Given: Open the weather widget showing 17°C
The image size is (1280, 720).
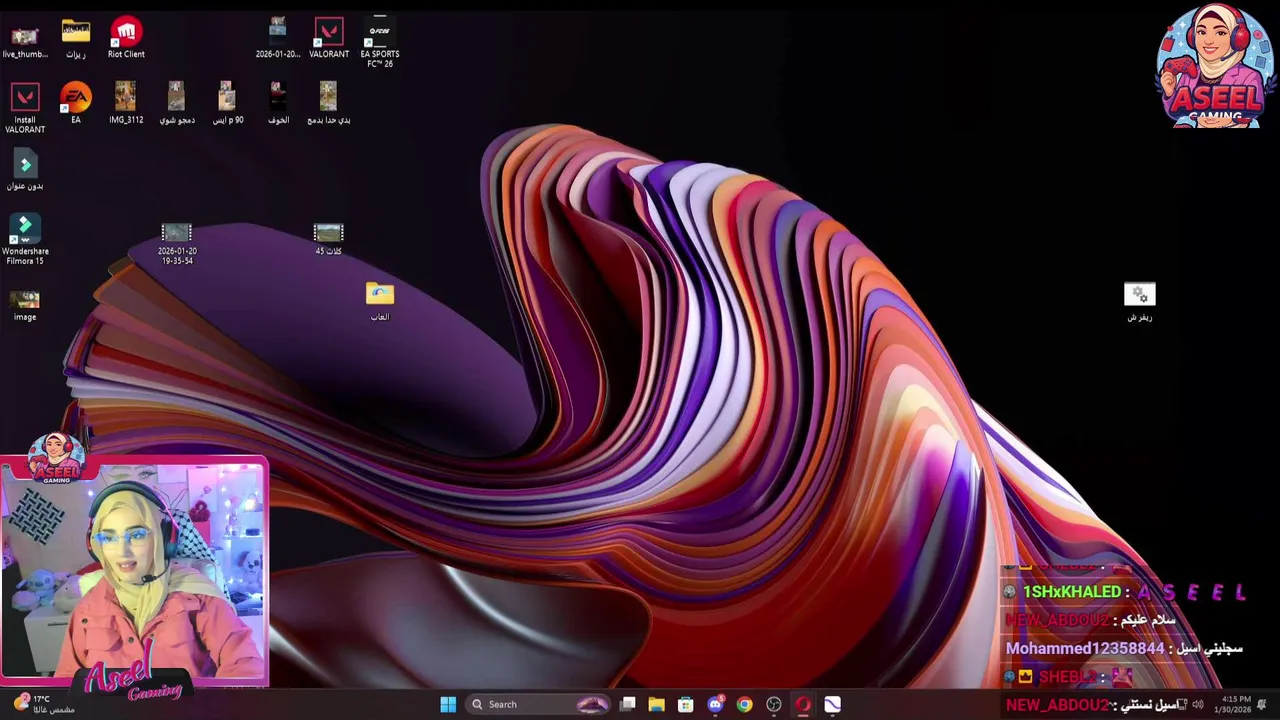Looking at the screenshot, I should click(44, 704).
